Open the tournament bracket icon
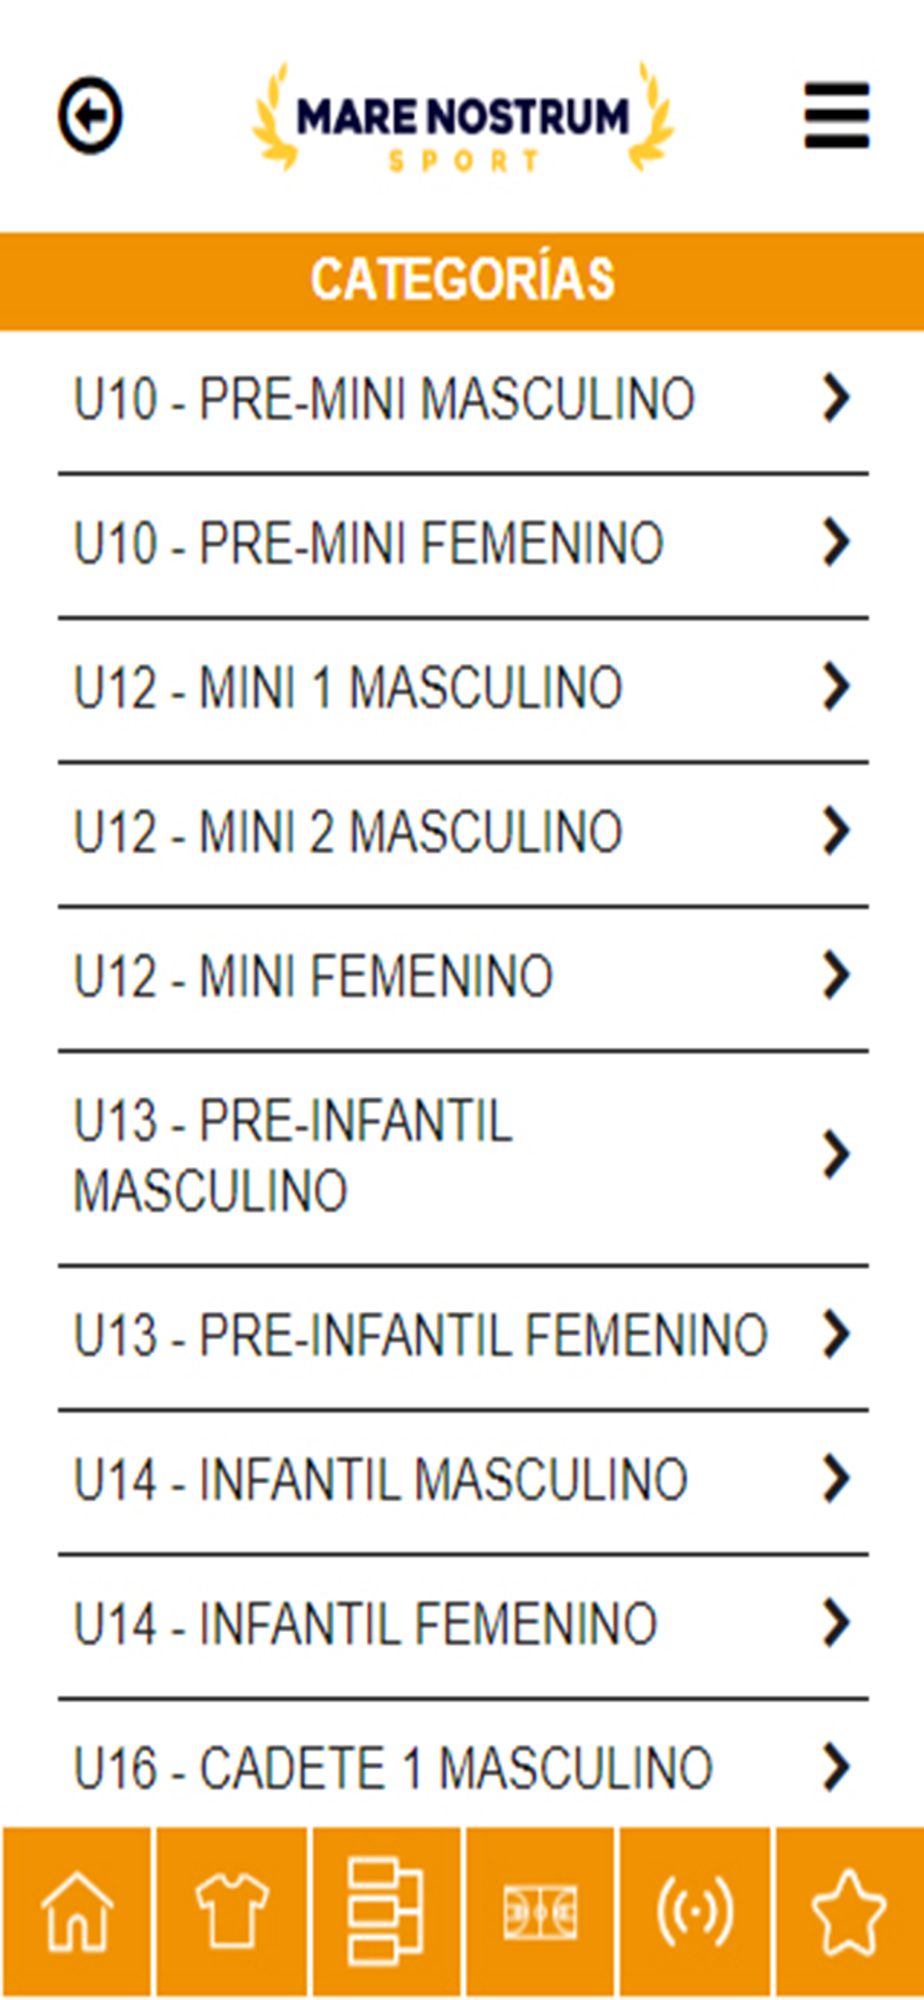 [x=386, y=1912]
